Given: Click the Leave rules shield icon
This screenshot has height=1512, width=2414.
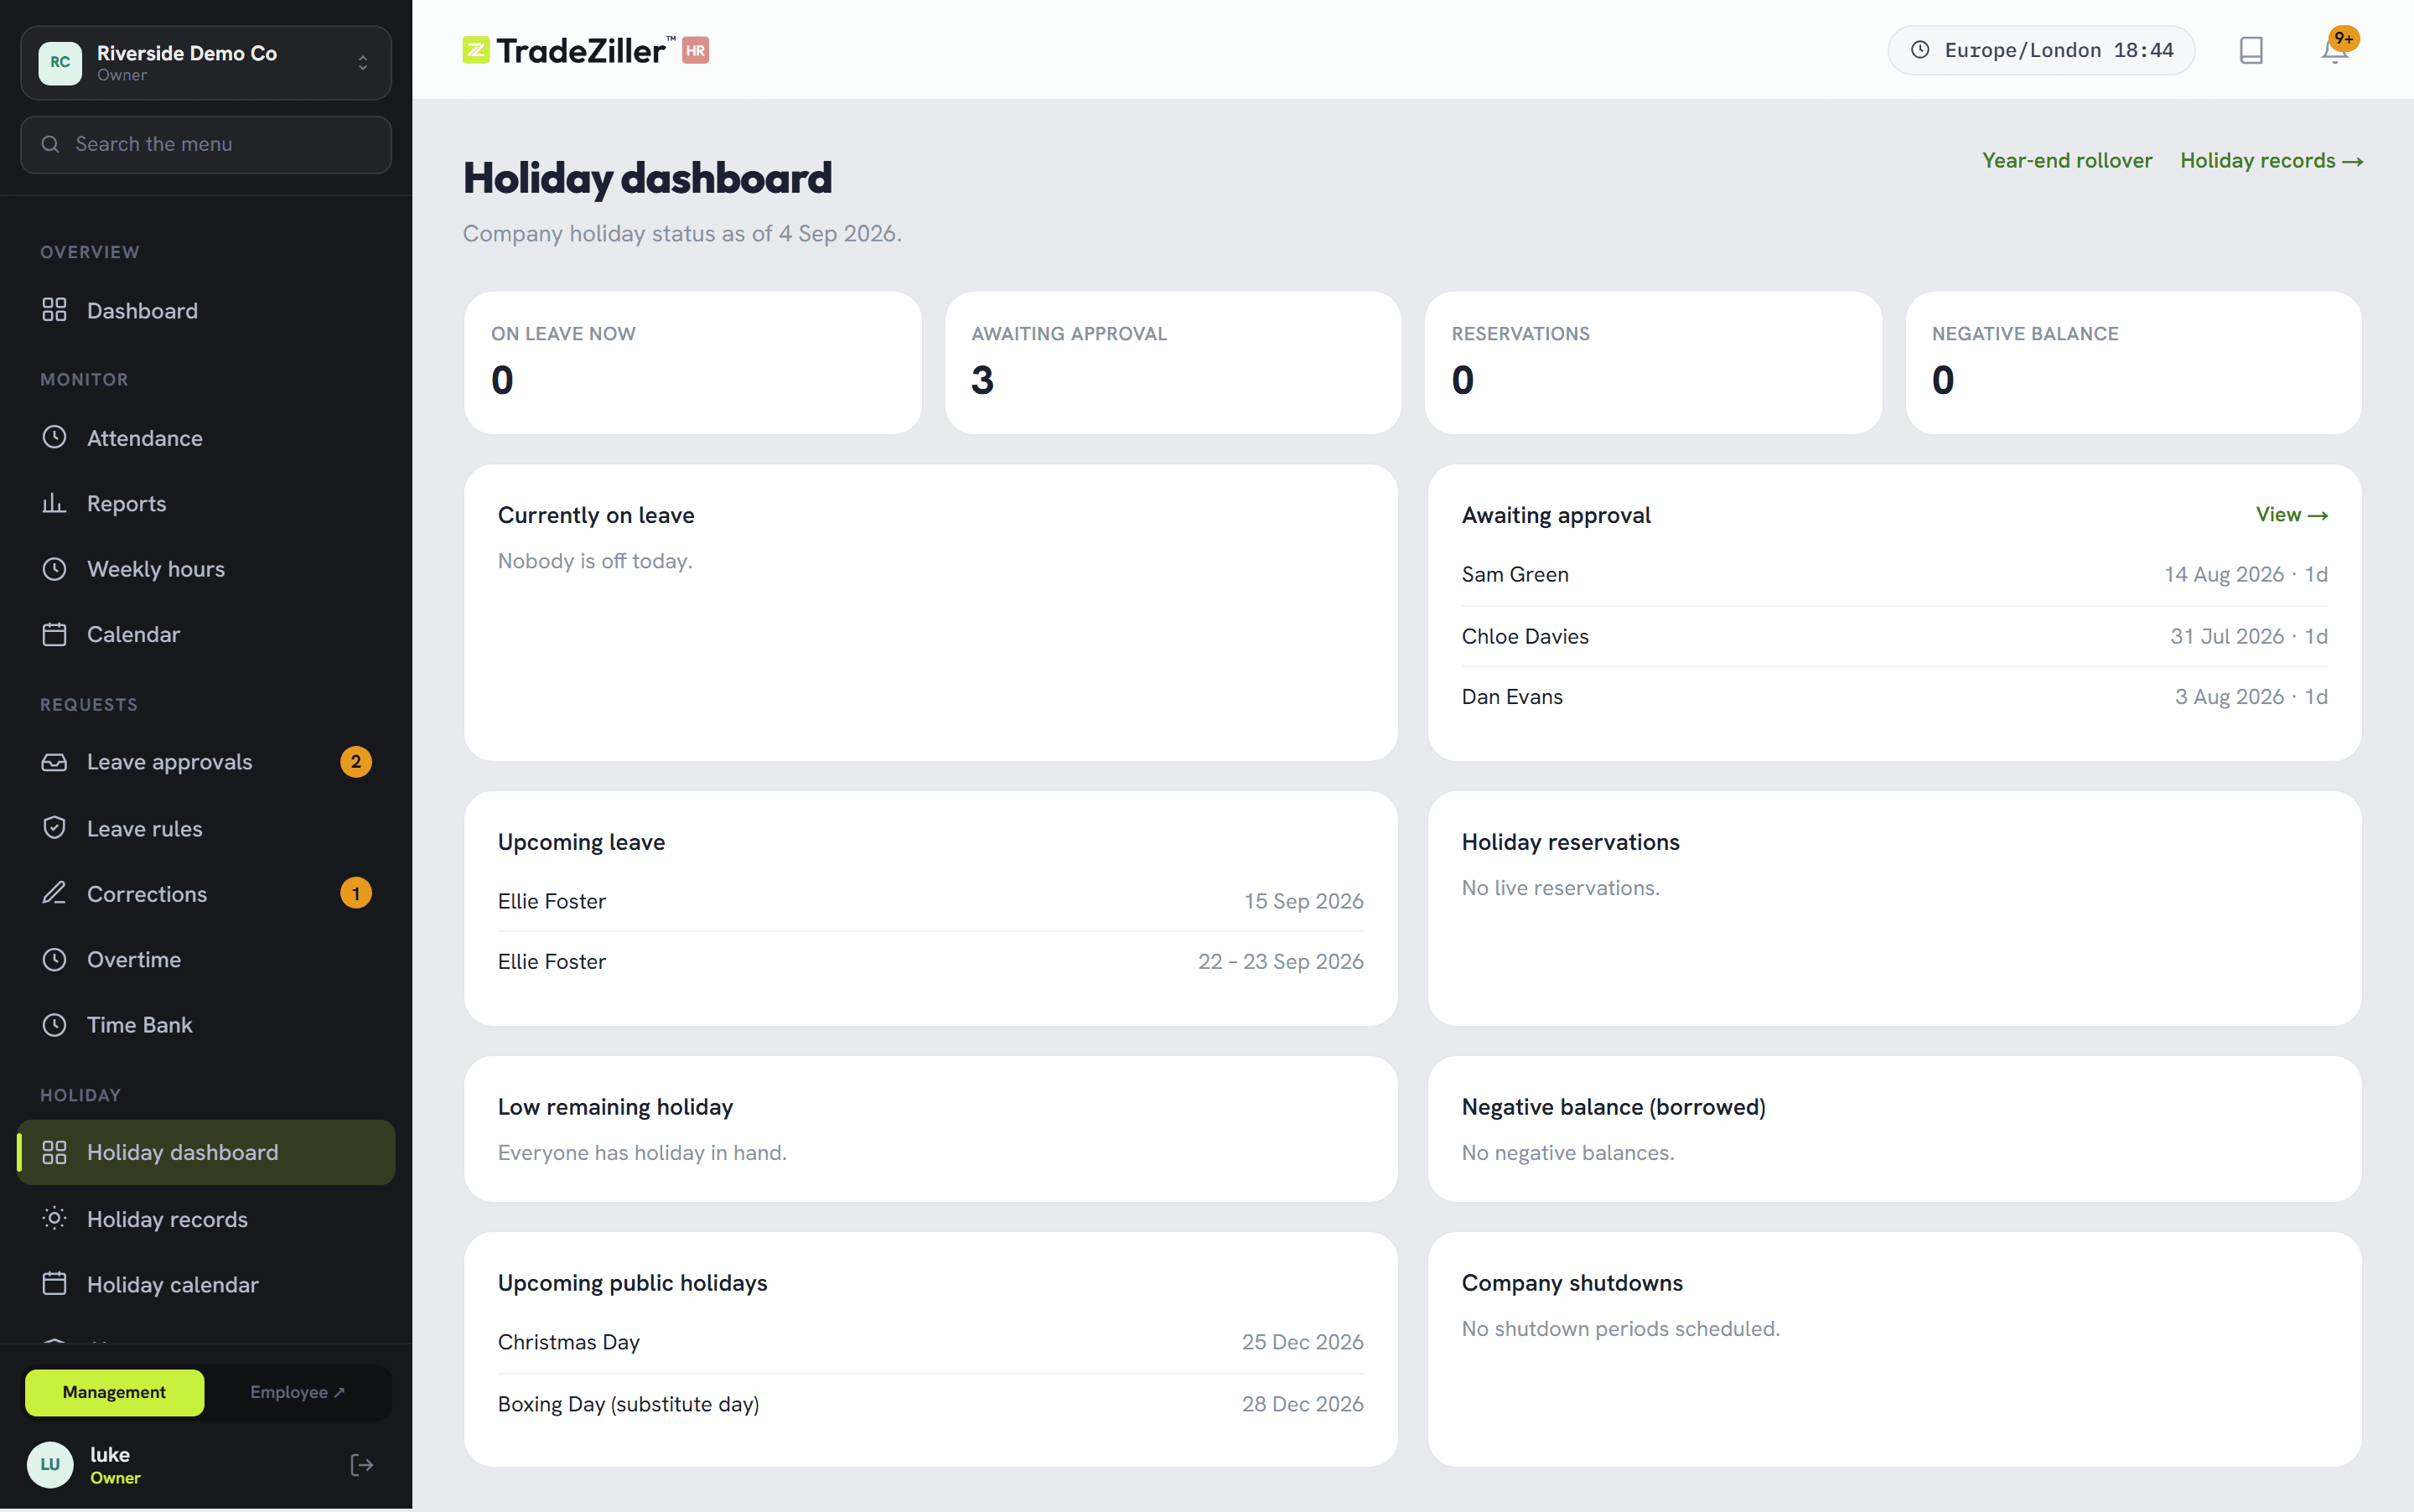Looking at the screenshot, I should 54,828.
